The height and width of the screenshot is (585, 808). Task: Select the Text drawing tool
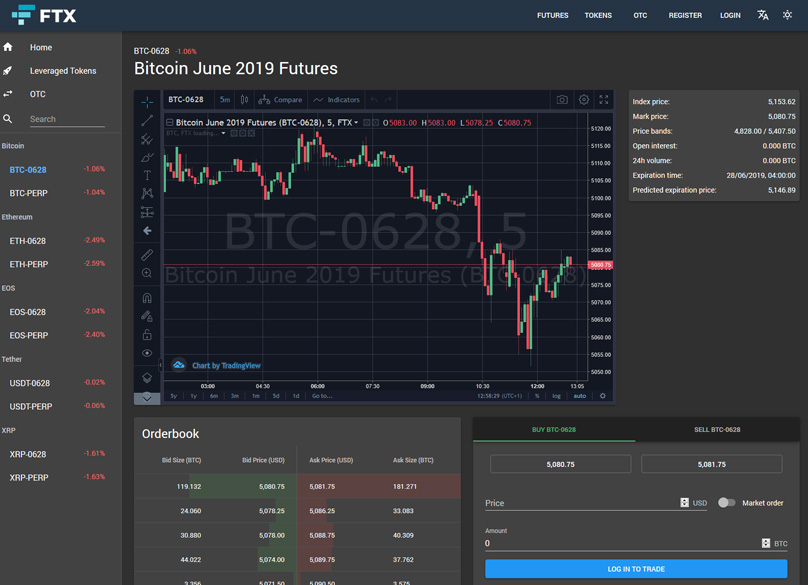(147, 175)
